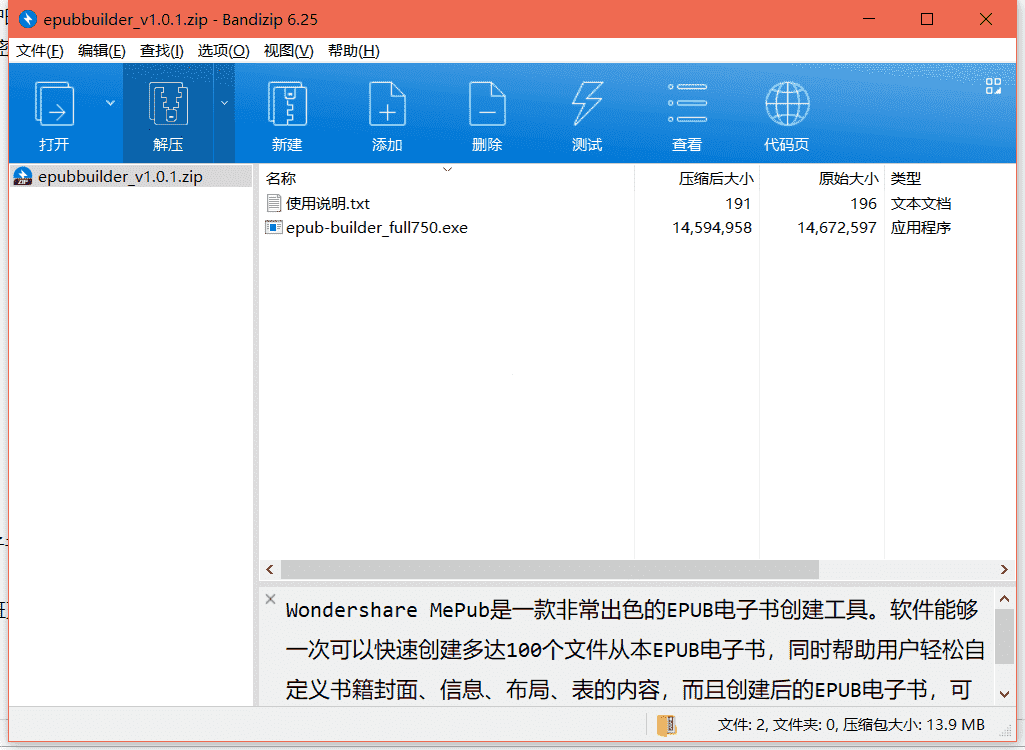This screenshot has height=750, width=1025.
Task: Click the Test (测试) archive icon
Action: pos(587,104)
